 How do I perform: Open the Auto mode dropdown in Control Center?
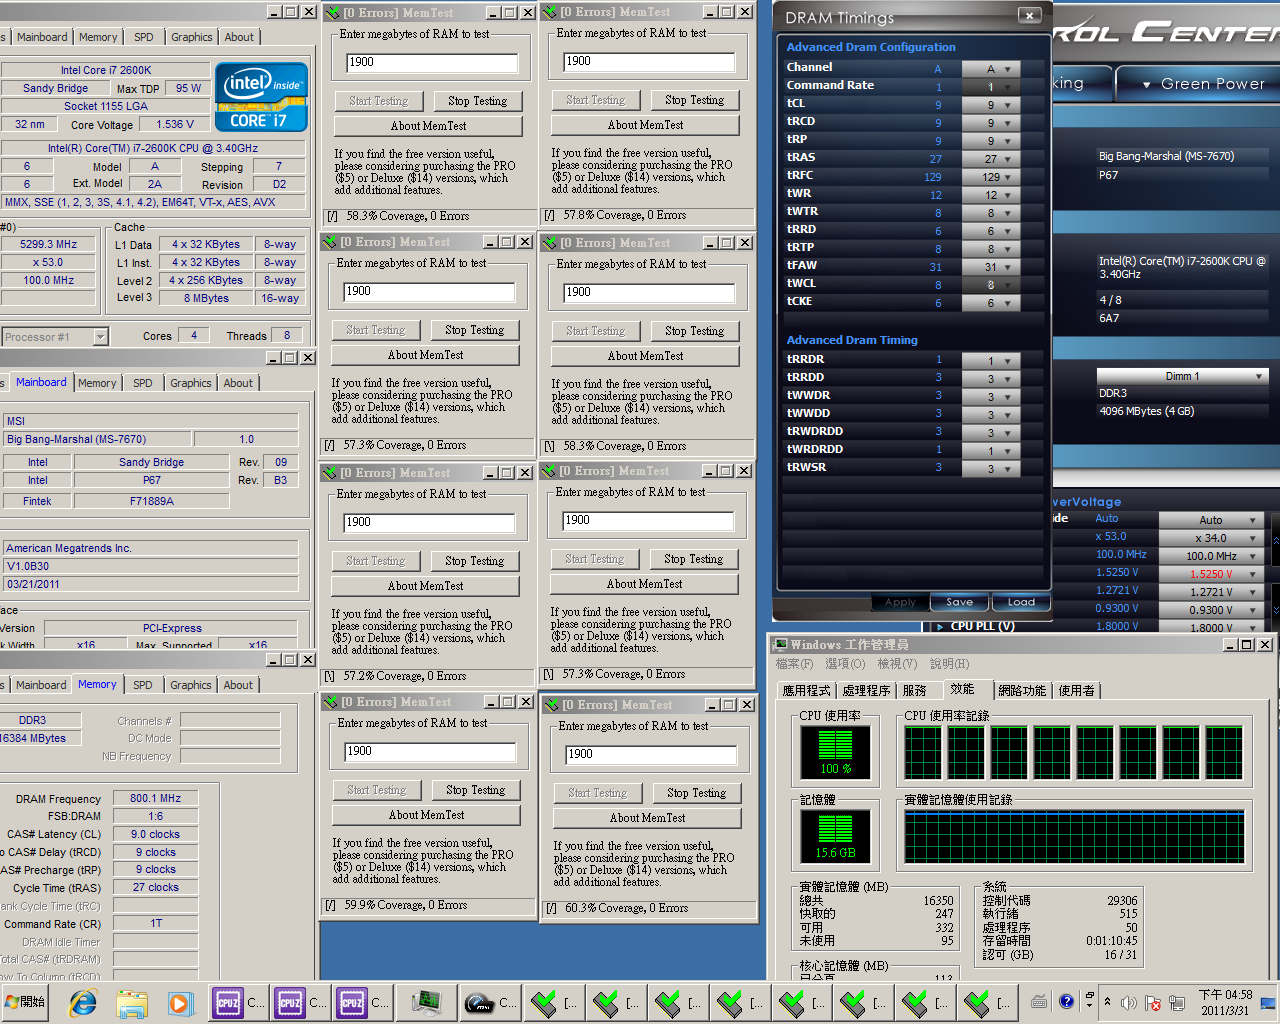click(x=1212, y=520)
